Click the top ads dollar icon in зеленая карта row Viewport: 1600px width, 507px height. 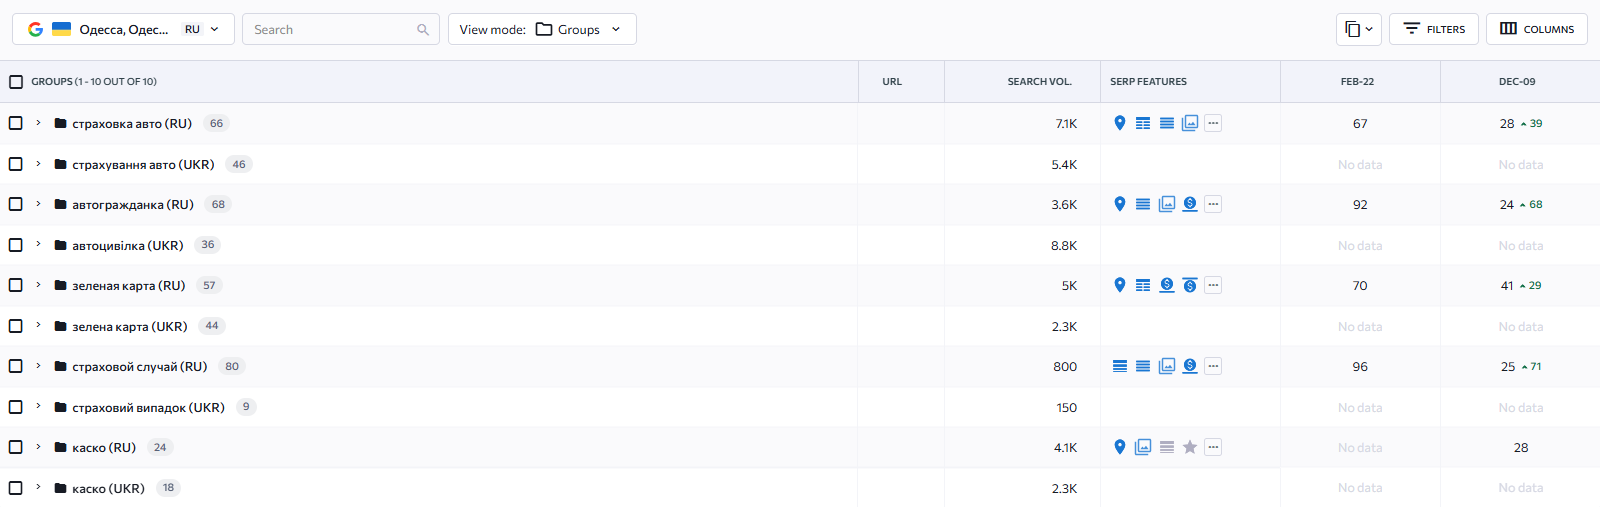1190,285
